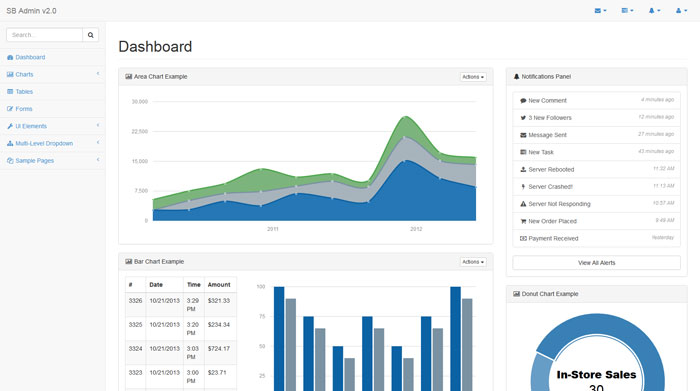Click the Forms edit icon in sidebar

coord(10,109)
